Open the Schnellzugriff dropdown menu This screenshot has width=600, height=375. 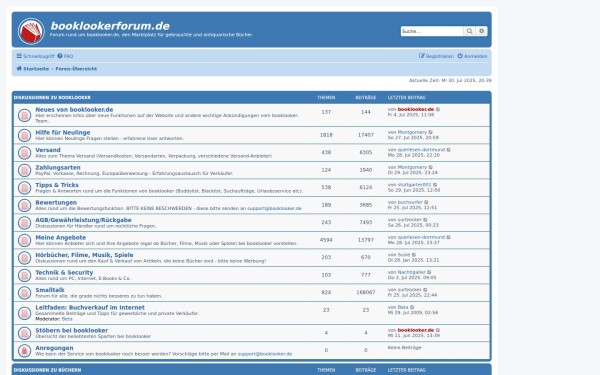(35, 56)
